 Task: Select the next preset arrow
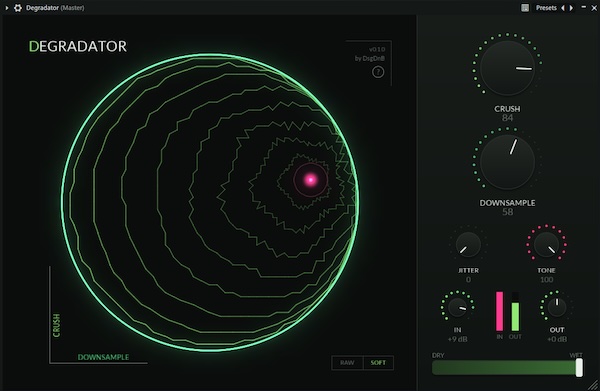tap(571, 8)
